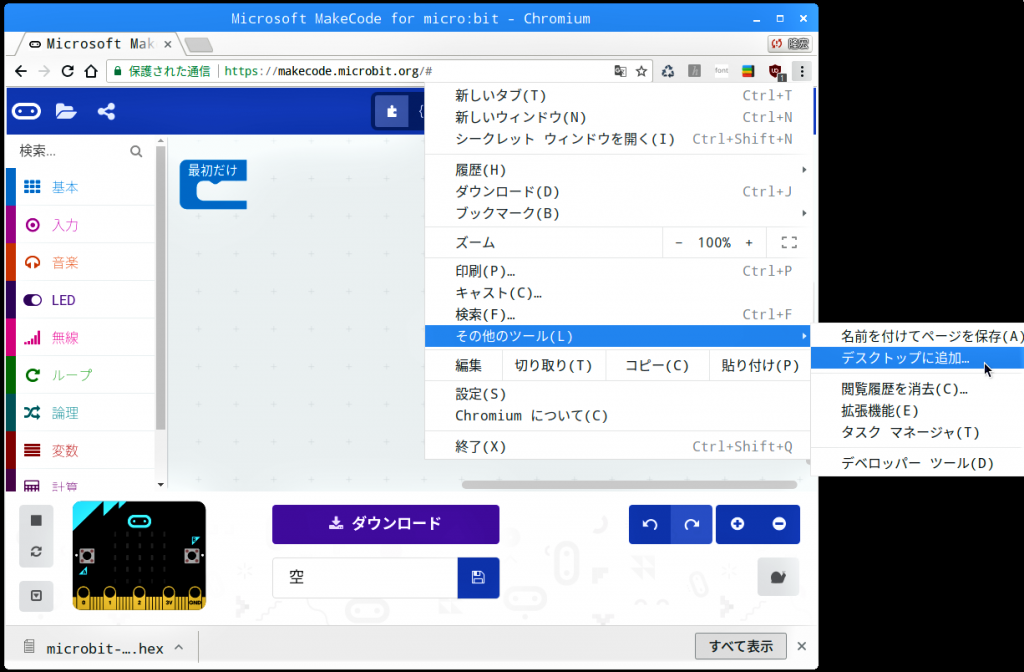
Task: Zoom in the block workspace
Action: coord(737,524)
